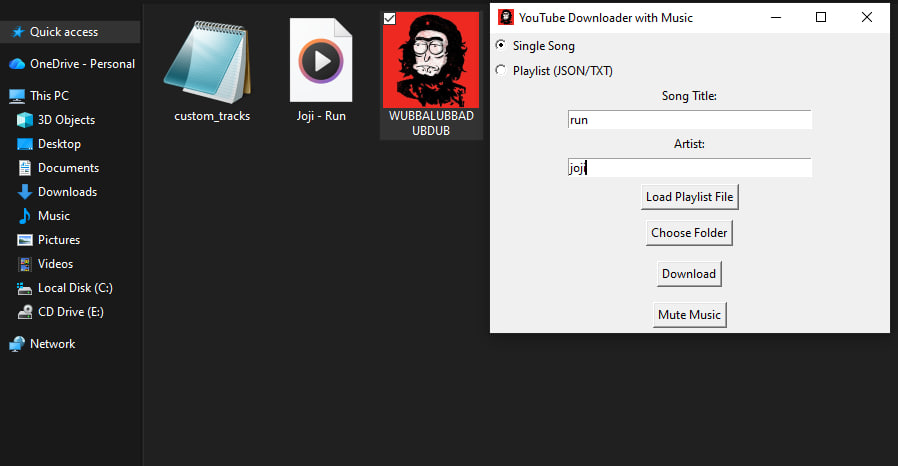Image resolution: width=898 pixels, height=466 pixels.
Task: Click the Videos filmstrip icon
Action: [x=25, y=264]
